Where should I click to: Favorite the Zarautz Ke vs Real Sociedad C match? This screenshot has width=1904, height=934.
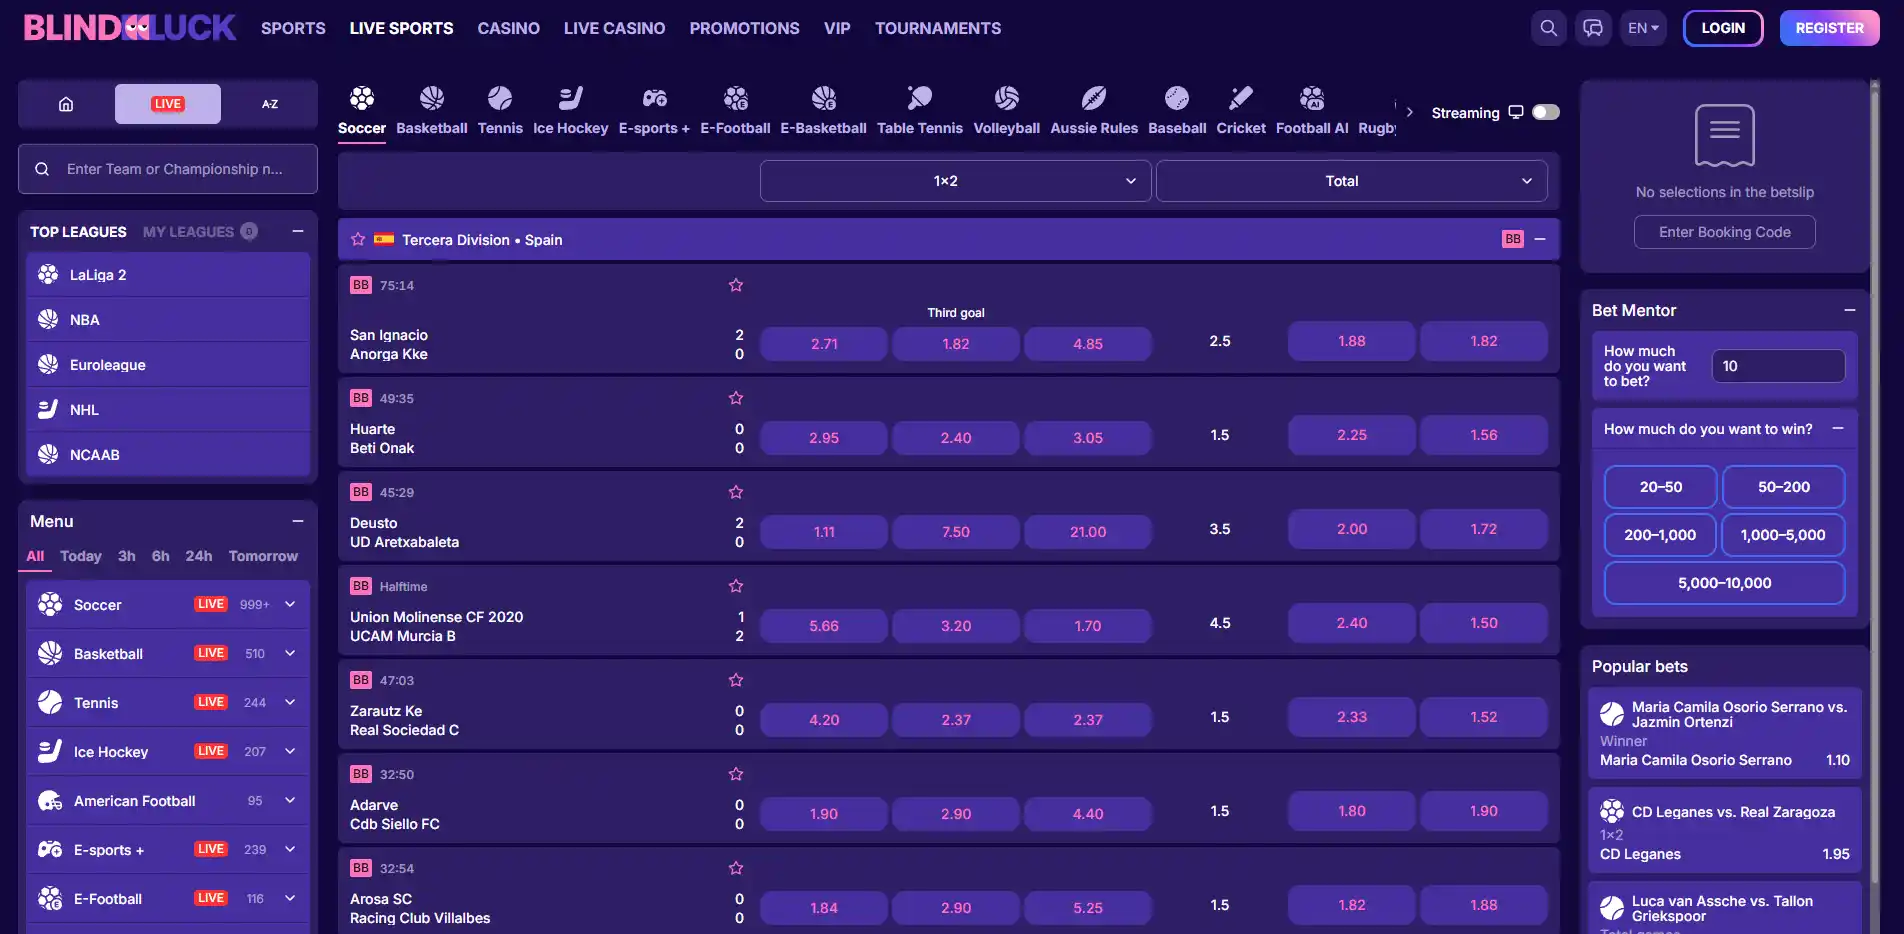(736, 680)
